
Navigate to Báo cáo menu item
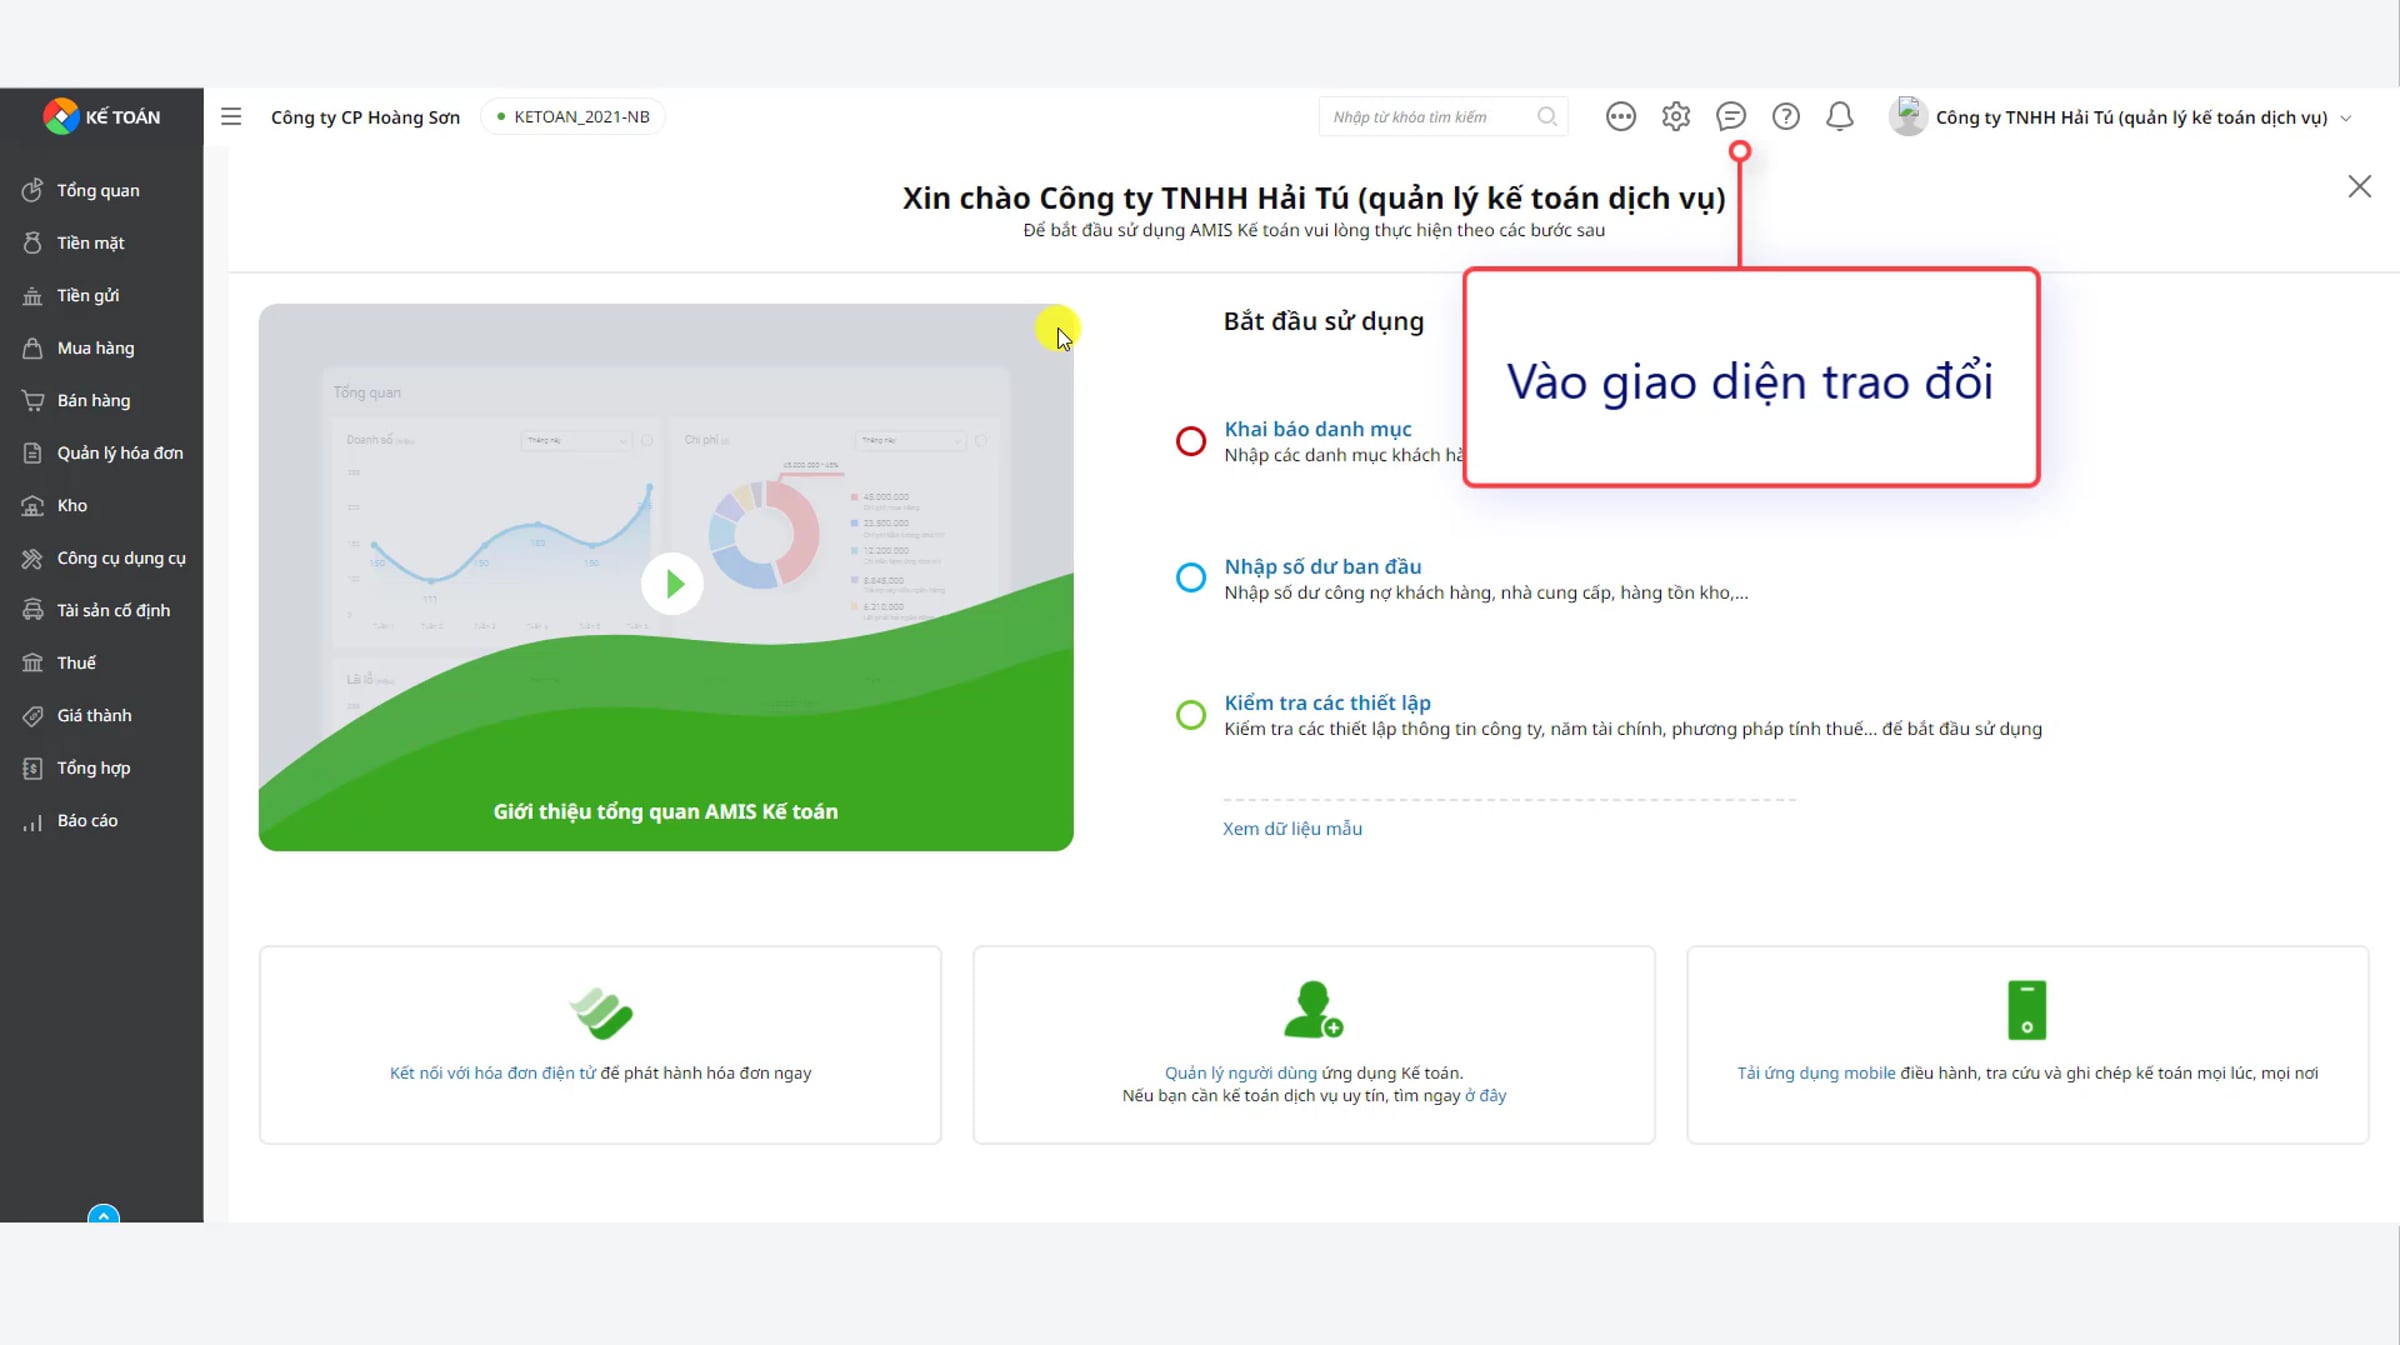click(88, 820)
